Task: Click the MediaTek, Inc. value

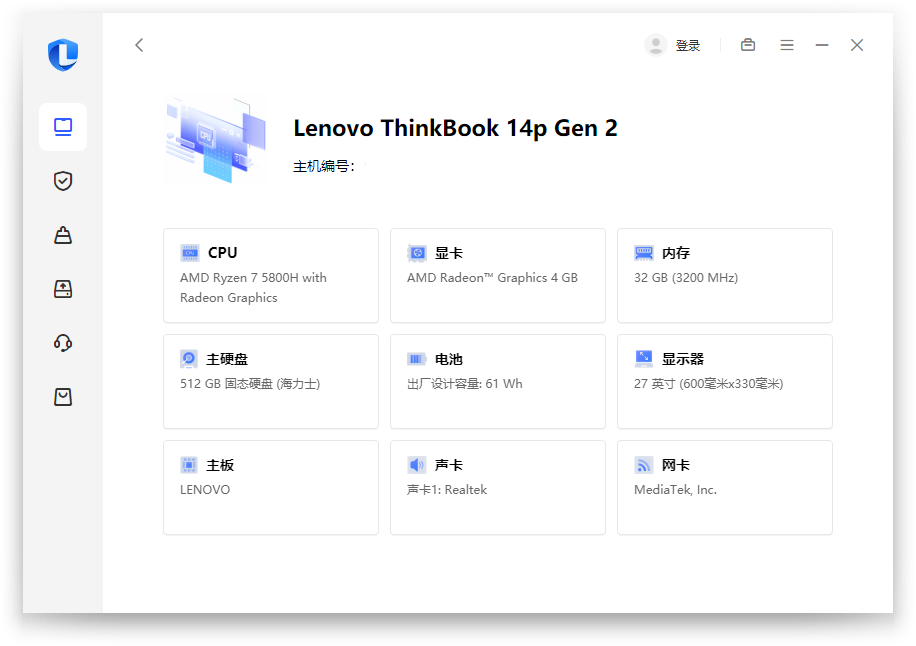Action: pos(675,489)
